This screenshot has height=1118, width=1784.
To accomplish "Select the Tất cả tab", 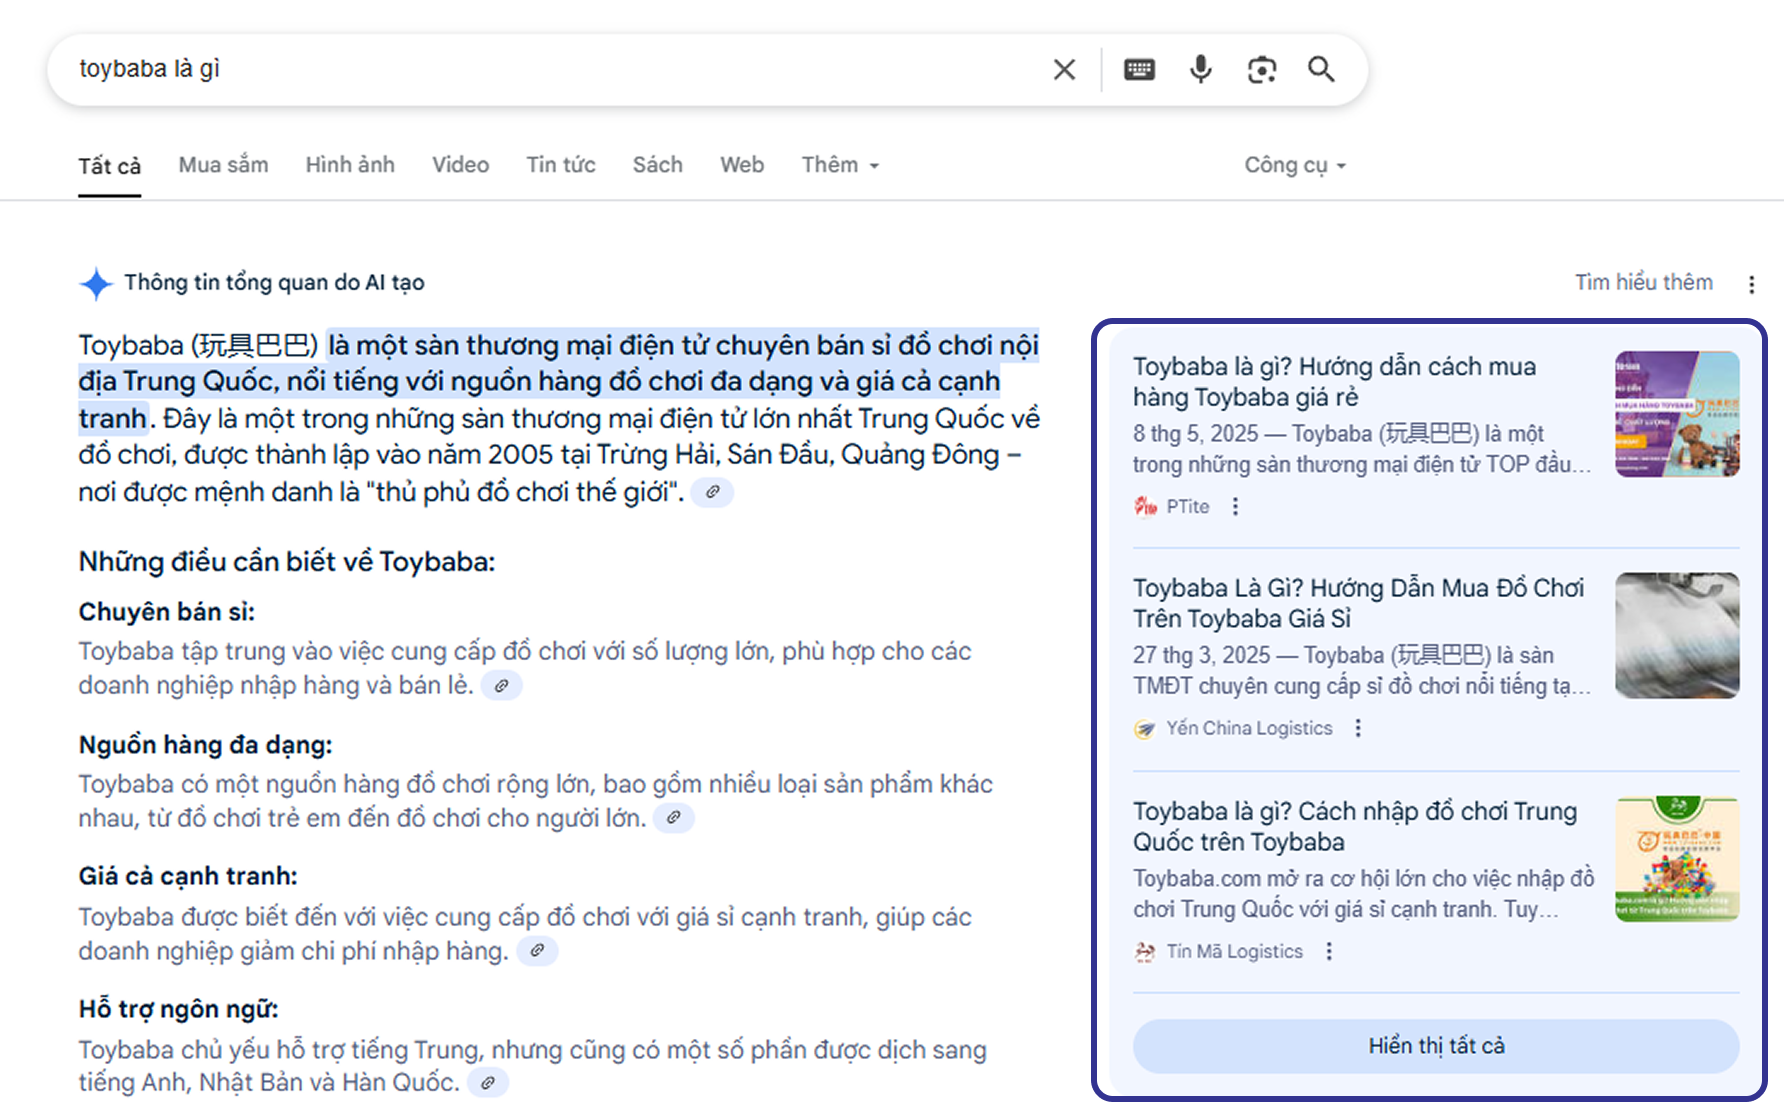I will tap(110, 166).
